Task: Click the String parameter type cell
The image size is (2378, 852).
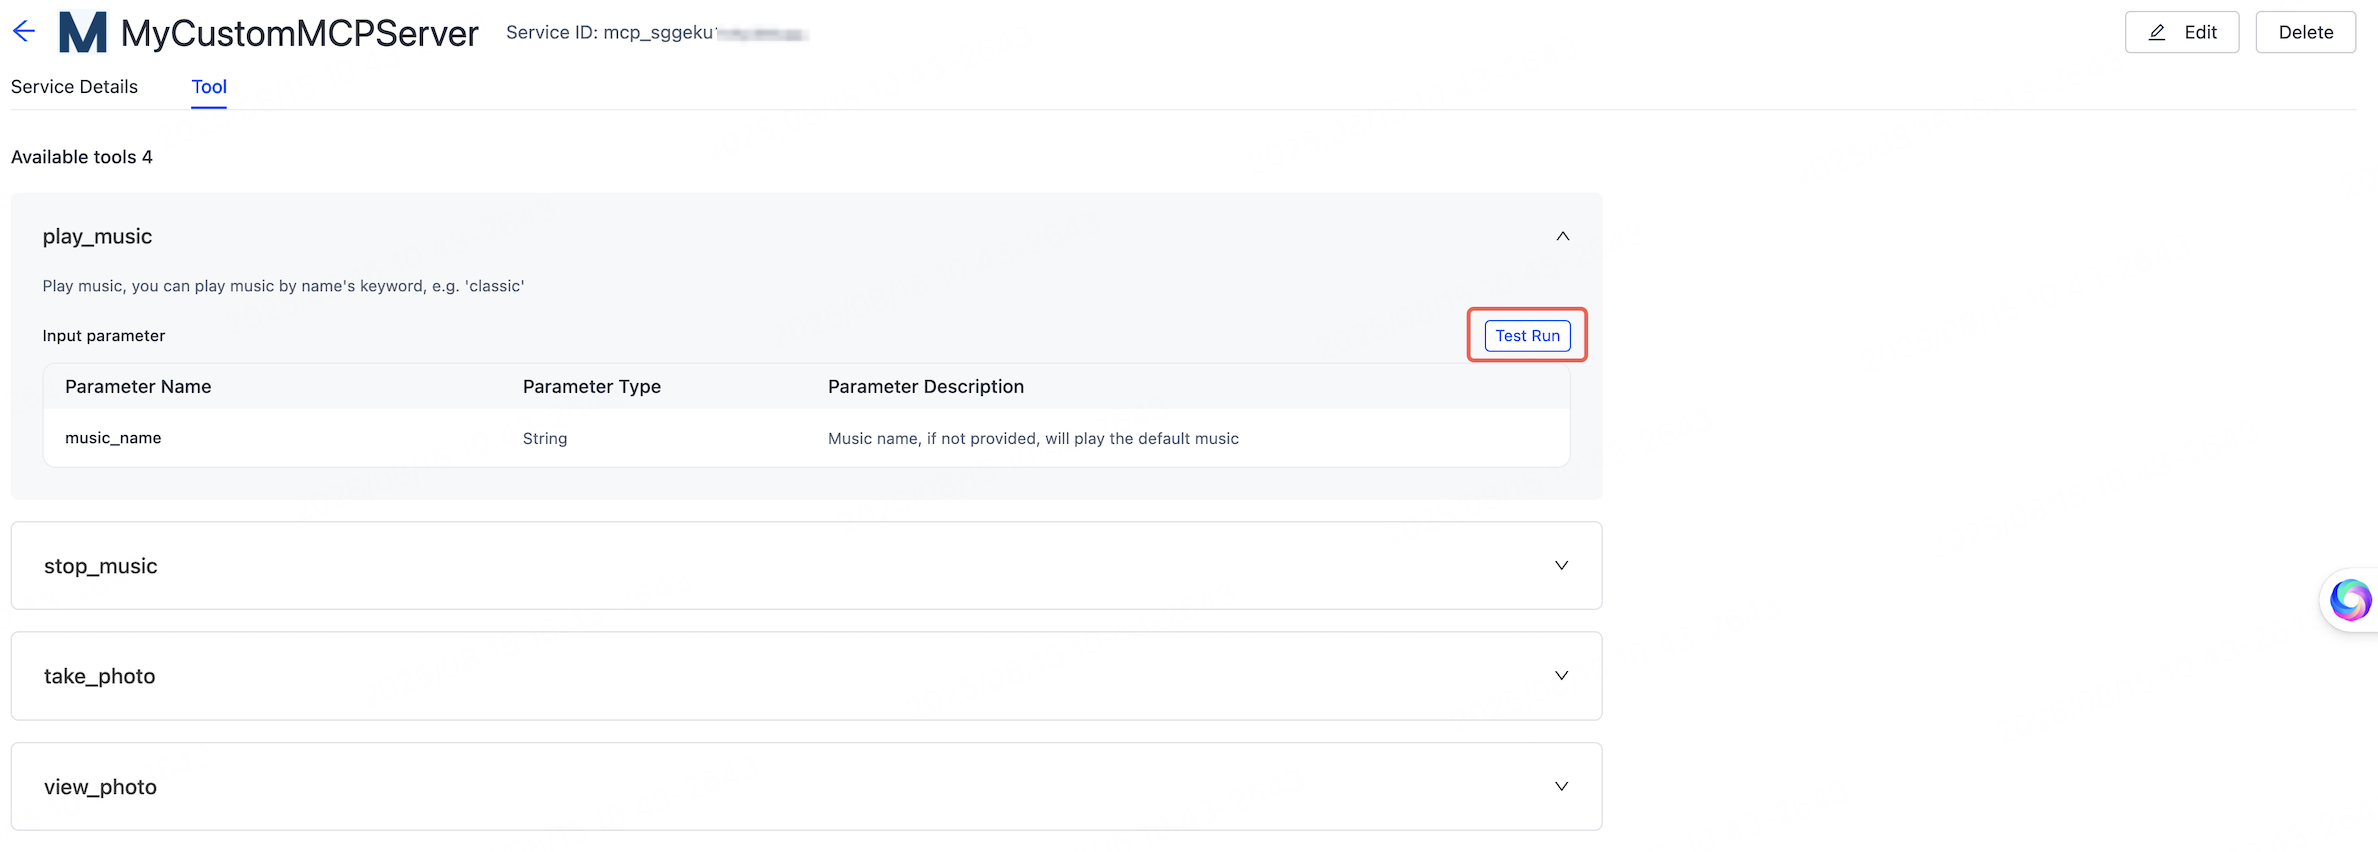Action: click(545, 438)
